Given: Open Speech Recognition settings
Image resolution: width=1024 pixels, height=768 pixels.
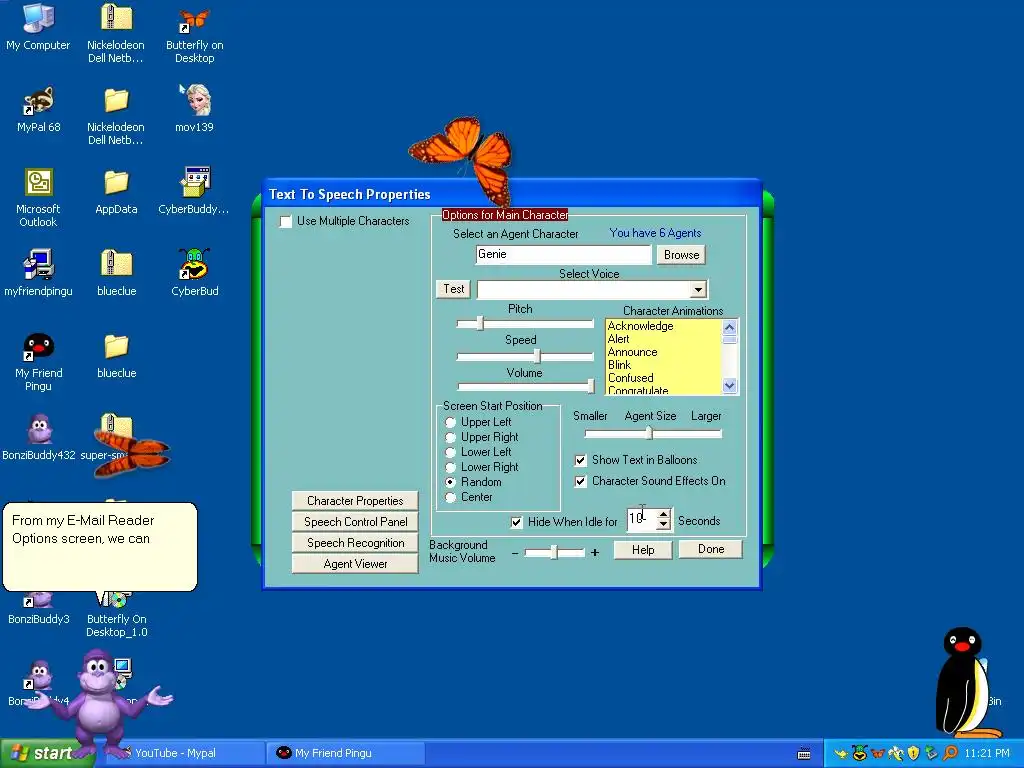Looking at the screenshot, I should [x=355, y=543].
